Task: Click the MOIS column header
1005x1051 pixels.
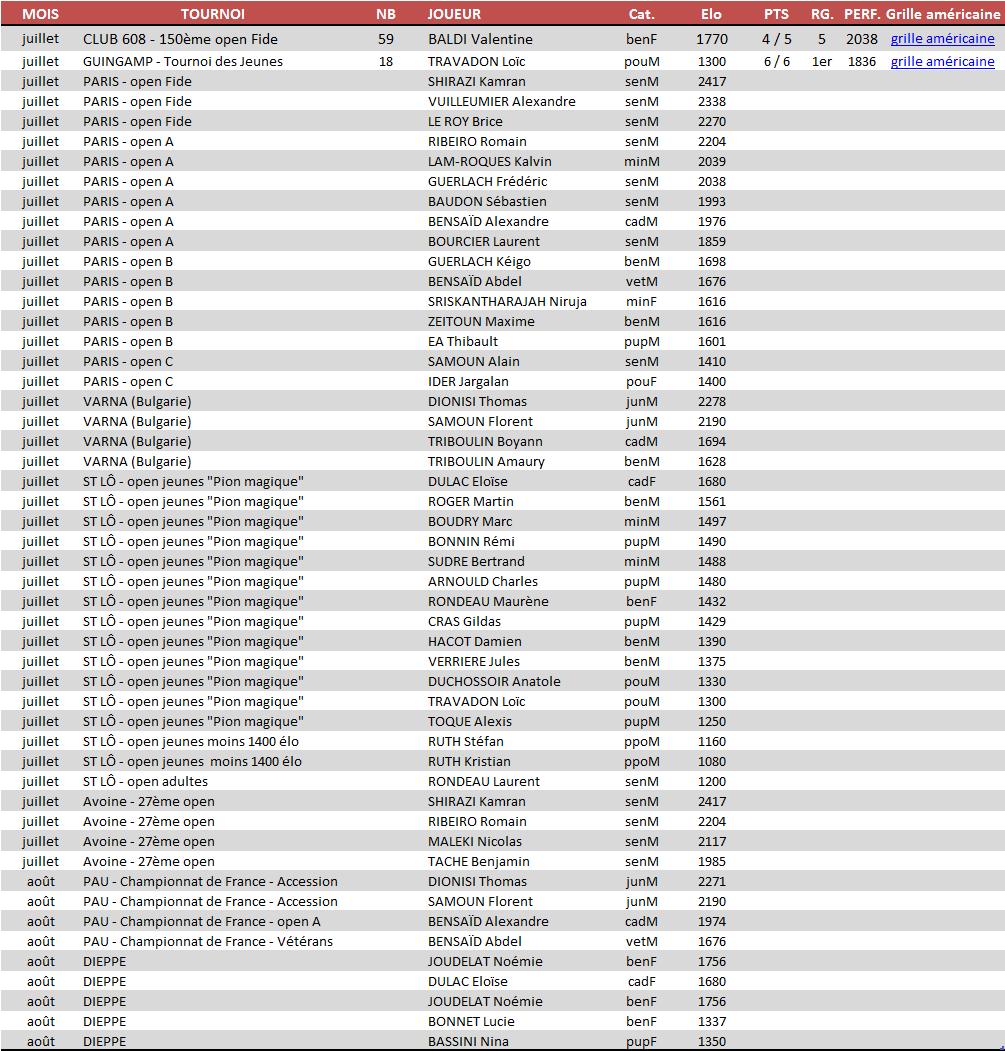Action: 40,14
